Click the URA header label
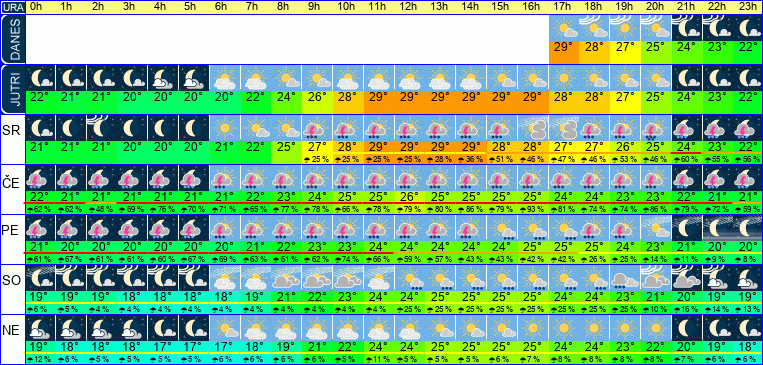The image size is (763, 365). coord(12,7)
